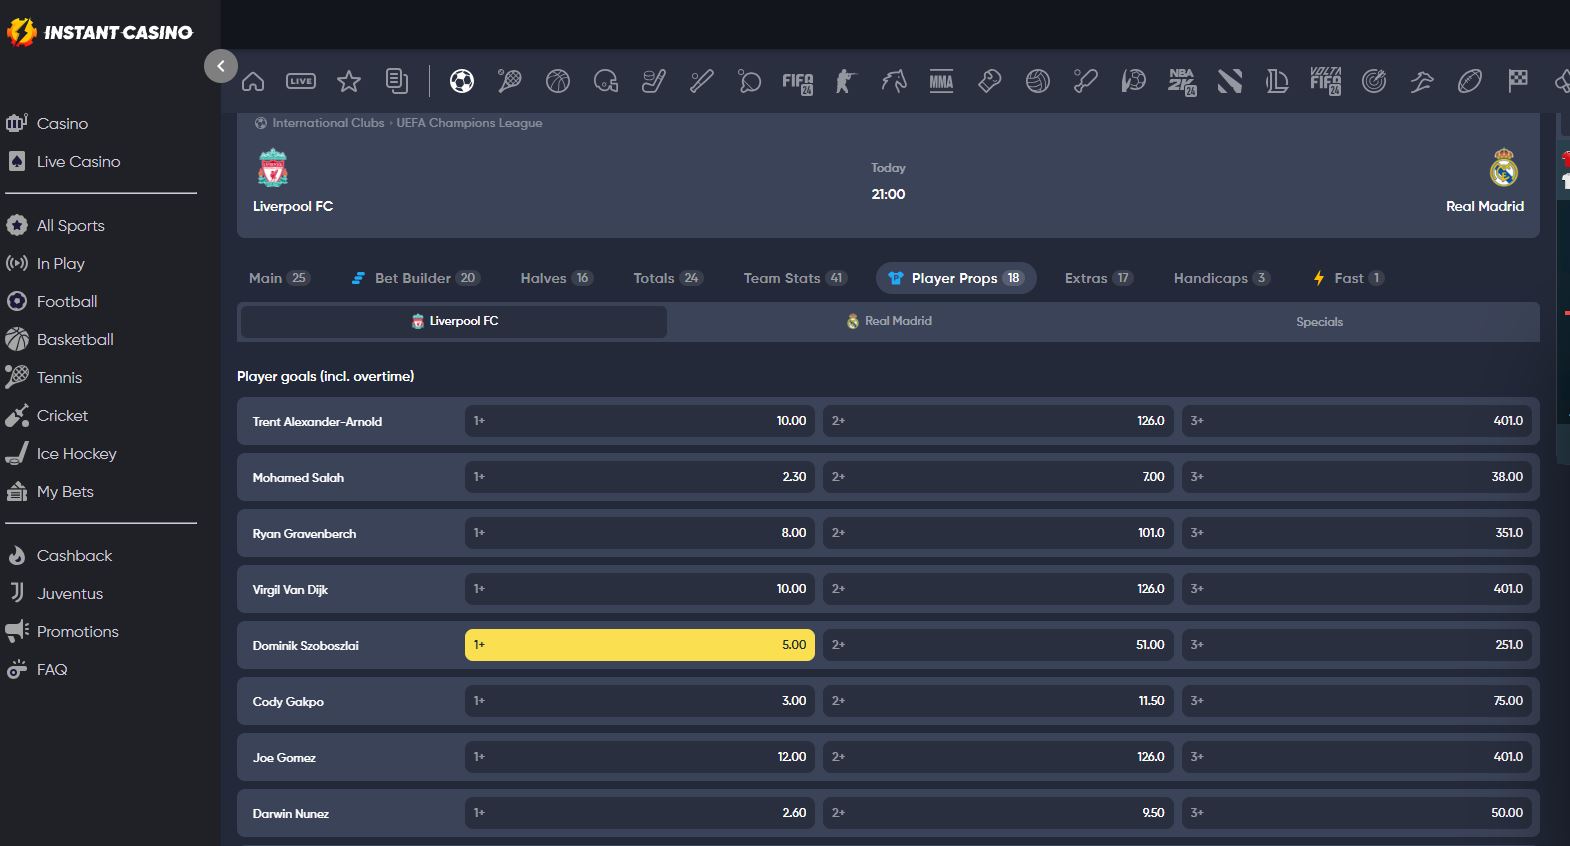Select the greyhound racing icon
The height and width of the screenshot is (846, 1570).
1422,81
